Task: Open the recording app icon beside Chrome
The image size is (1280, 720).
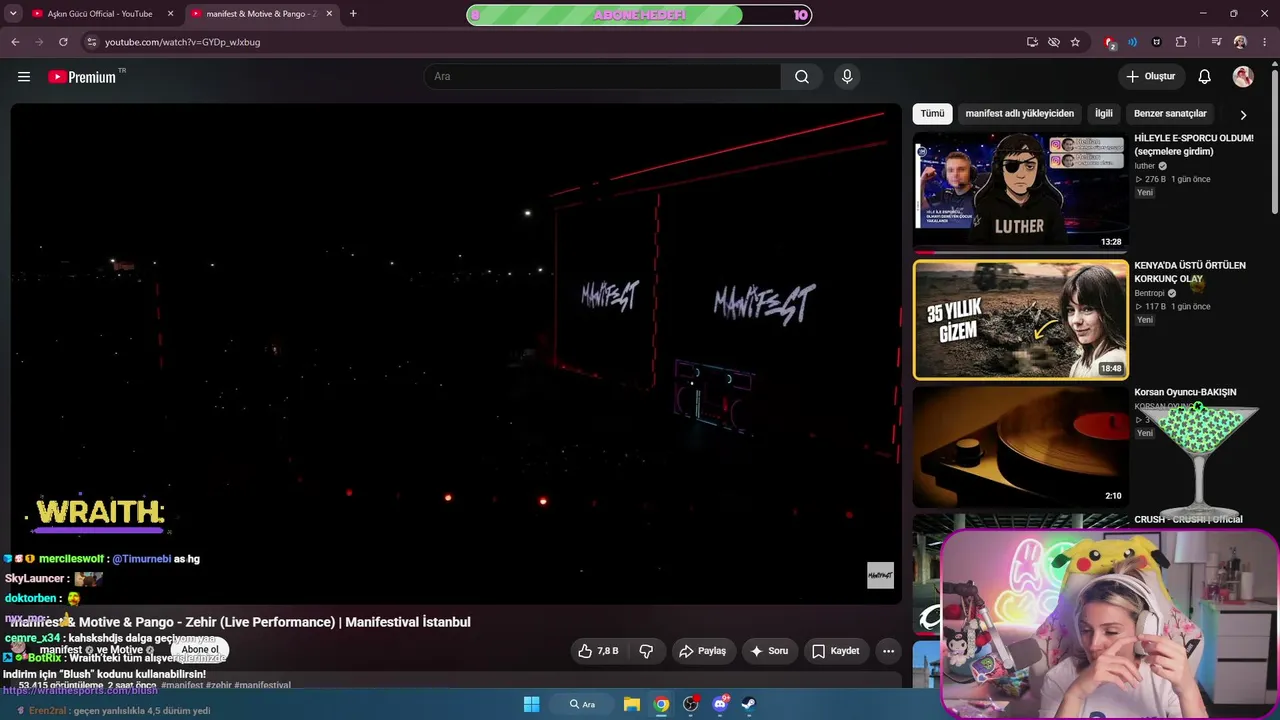Action: (690, 704)
